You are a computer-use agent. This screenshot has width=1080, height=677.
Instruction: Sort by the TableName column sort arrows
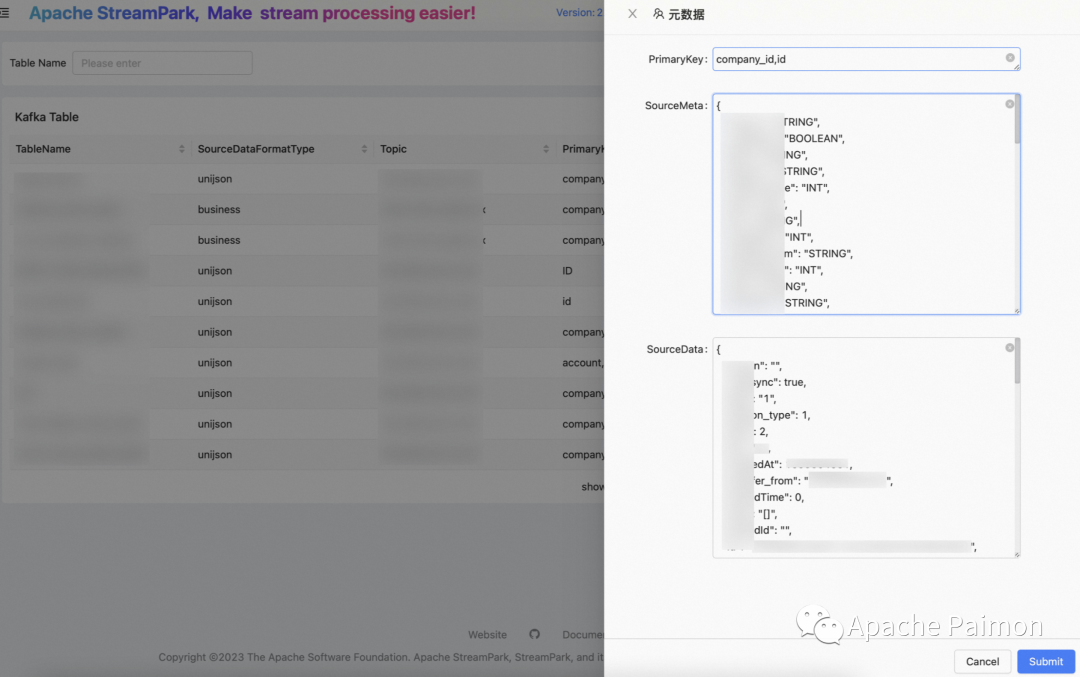pos(182,149)
